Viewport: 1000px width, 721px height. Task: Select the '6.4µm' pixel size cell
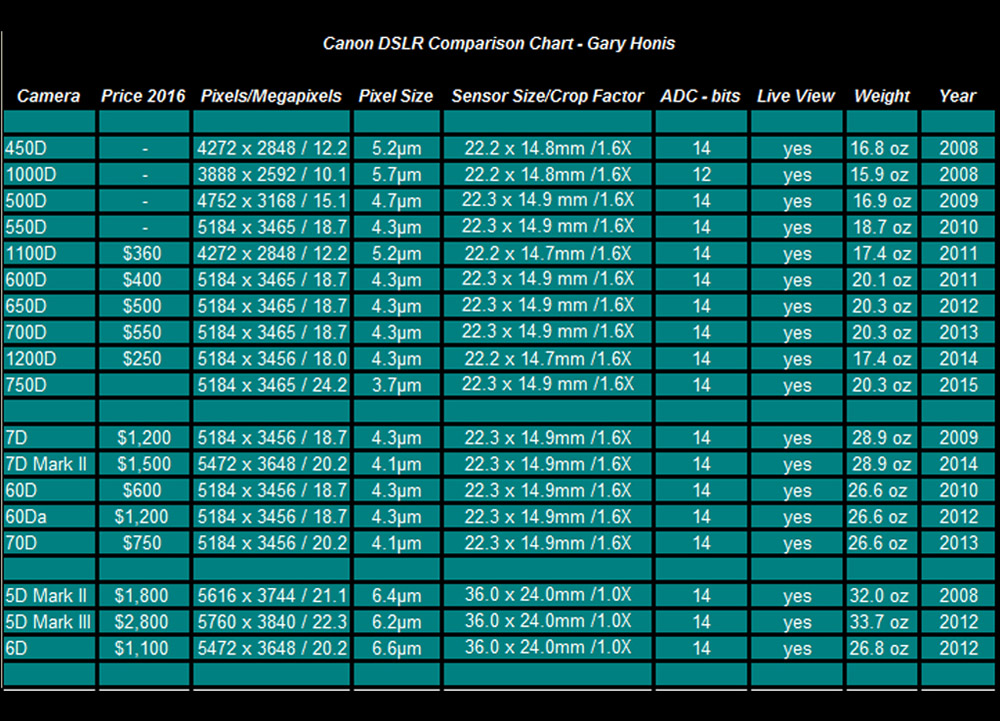pos(397,595)
